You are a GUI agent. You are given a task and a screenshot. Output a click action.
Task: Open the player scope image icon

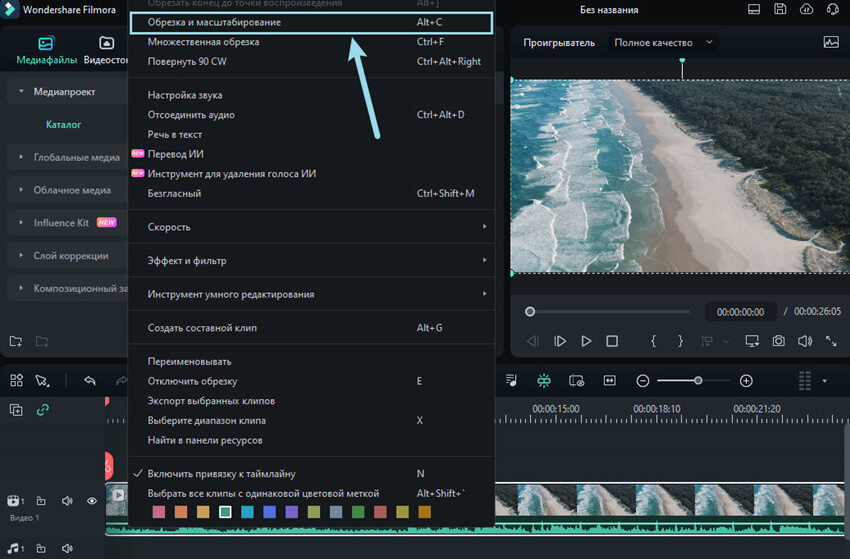[x=830, y=42]
